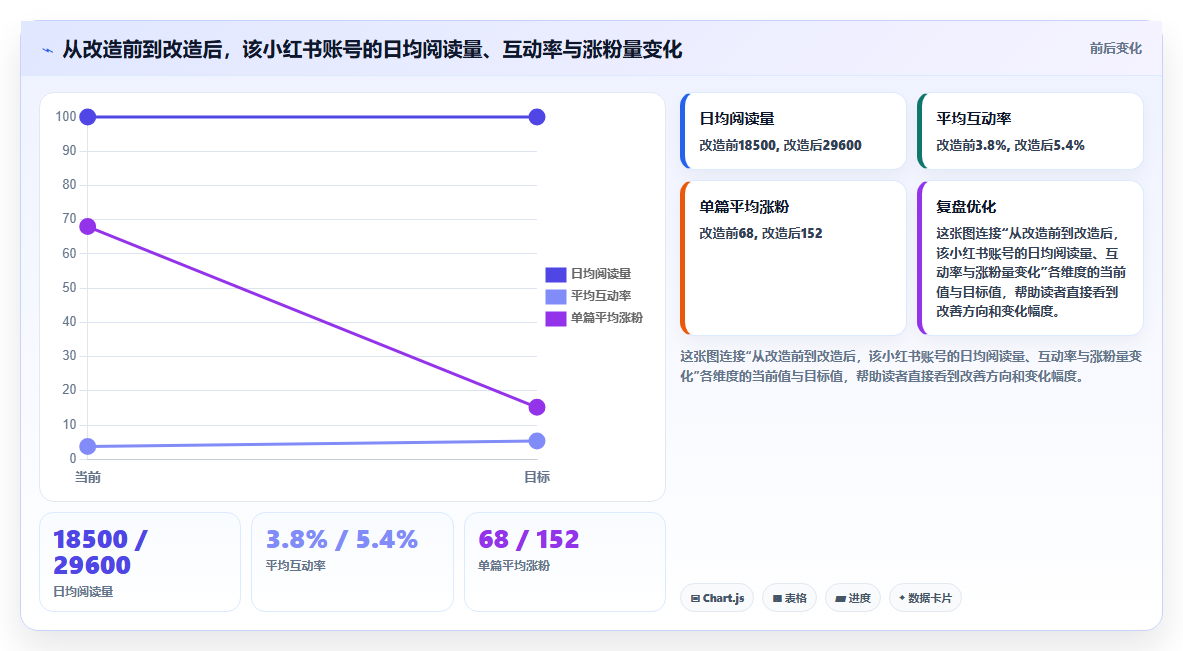Click the lightning icon beside the title

[x=48, y=51]
